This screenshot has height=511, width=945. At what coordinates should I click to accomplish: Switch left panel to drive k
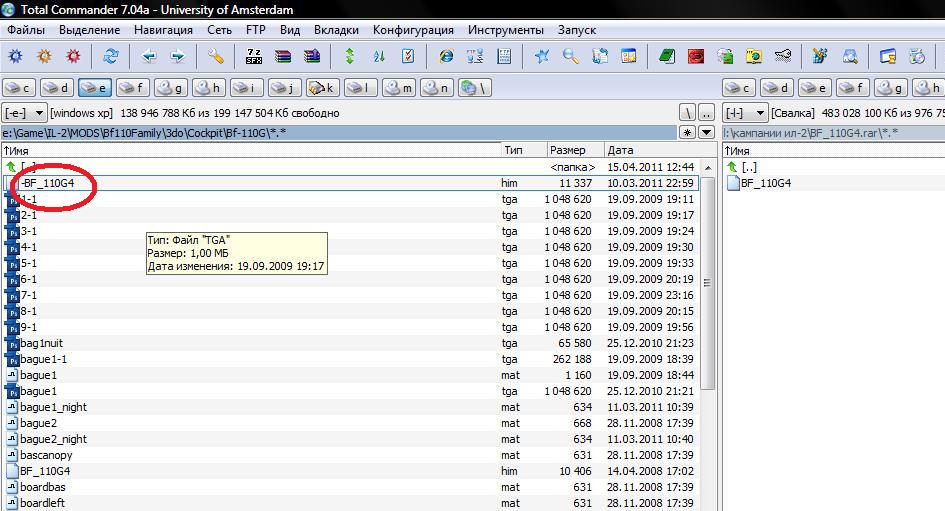pyautogui.click(x=322, y=88)
